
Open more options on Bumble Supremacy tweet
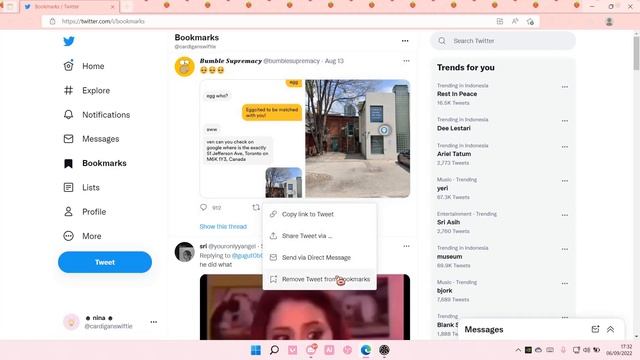406,61
